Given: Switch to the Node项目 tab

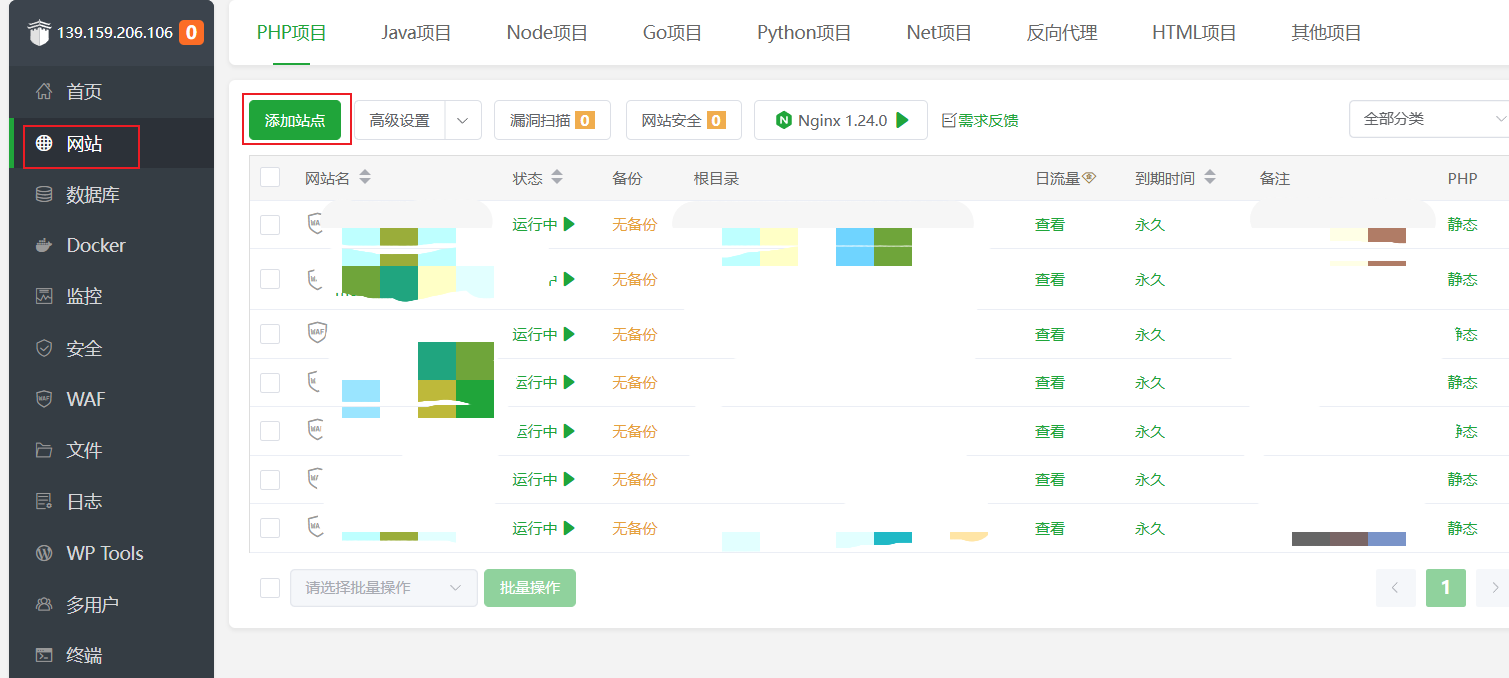Looking at the screenshot, I should click(x=547, y=33).
